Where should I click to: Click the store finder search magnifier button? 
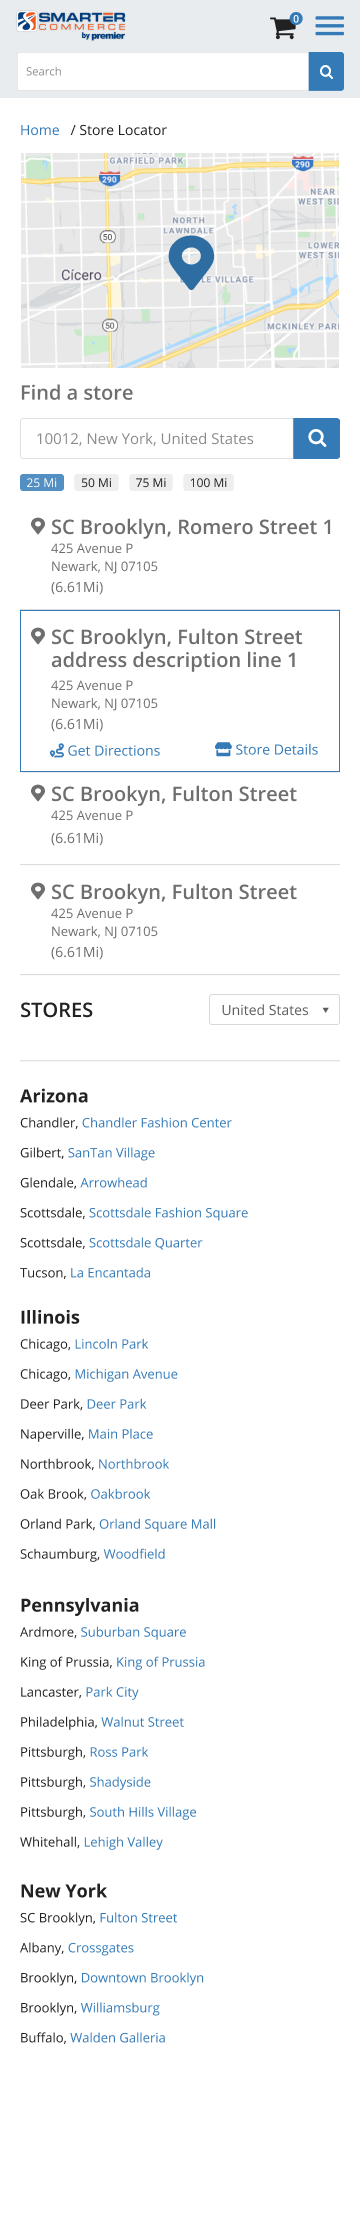tap(317, 438)
